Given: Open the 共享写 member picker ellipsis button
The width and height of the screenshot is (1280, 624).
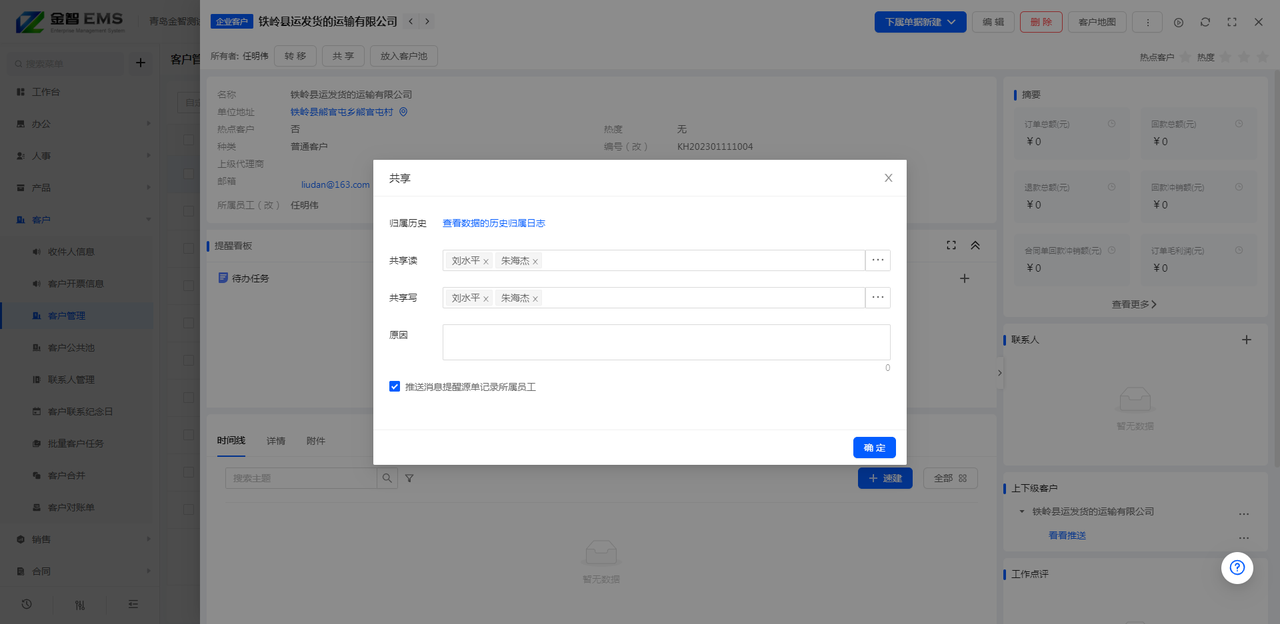Looking at the screenshot, I should coord(878,297).
